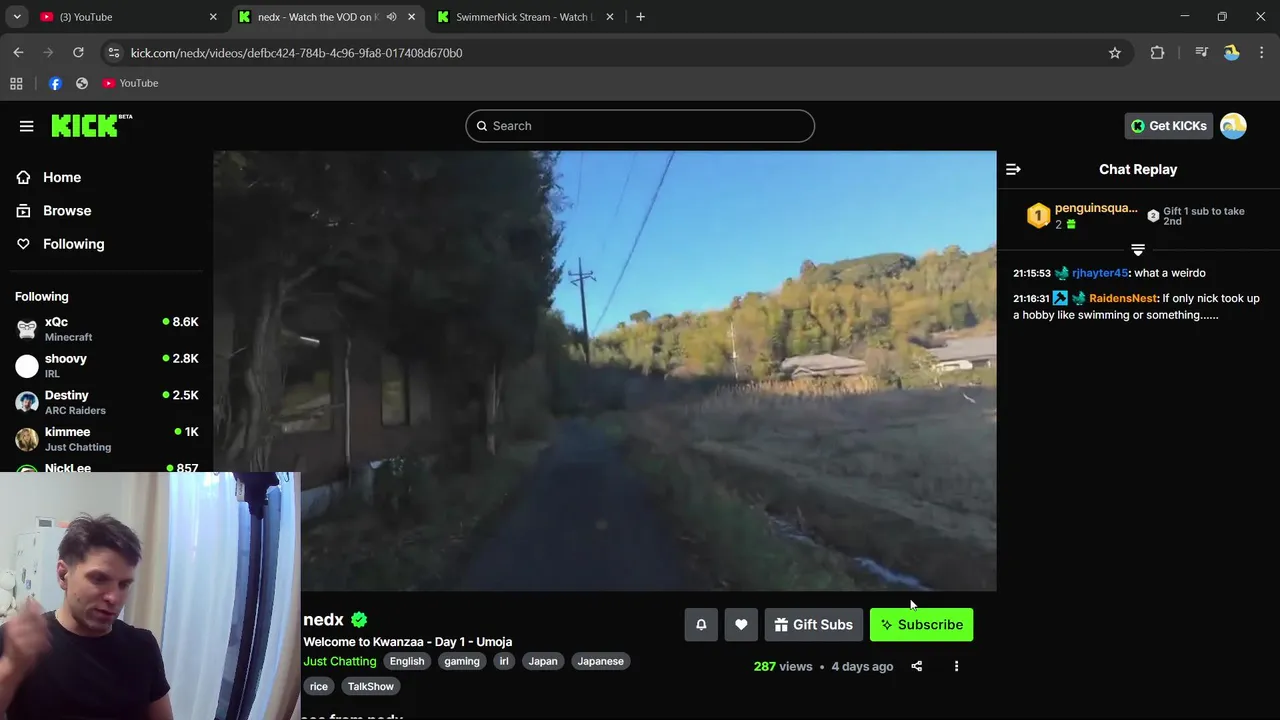The image size is (1280, 720).
Task: Select the rice tag
Action: click(x=319, y=686)
